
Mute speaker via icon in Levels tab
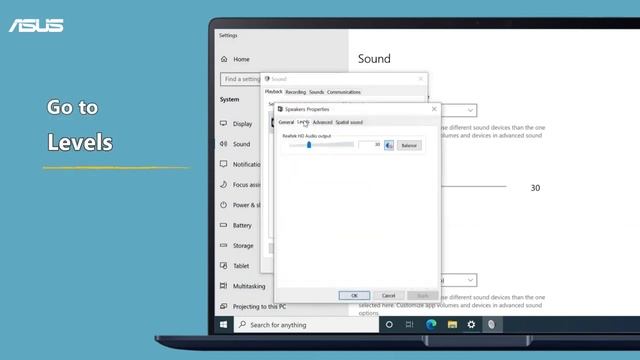click(x=389, y=145)
